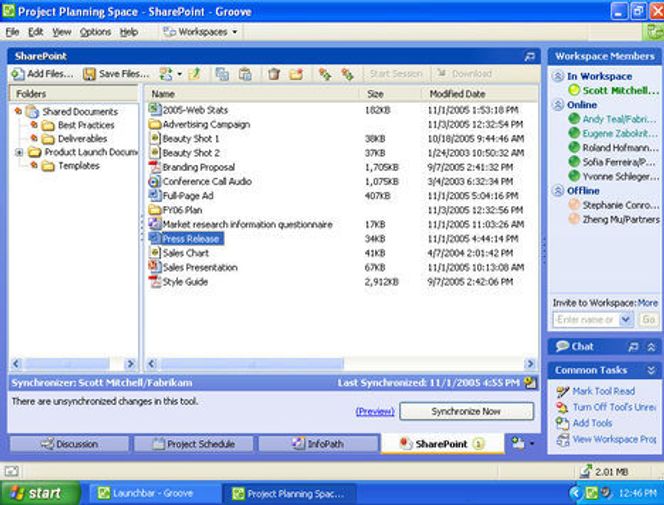The image size is (664, 505).
Task: Pop out the Chat panel icon
Action: tap(633, 347)
